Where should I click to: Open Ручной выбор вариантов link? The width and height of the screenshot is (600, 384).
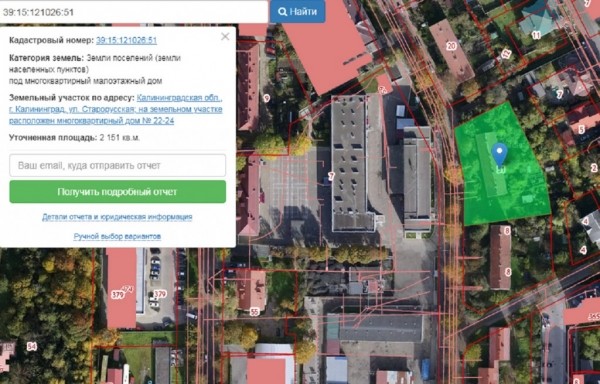tap(117, 236)
